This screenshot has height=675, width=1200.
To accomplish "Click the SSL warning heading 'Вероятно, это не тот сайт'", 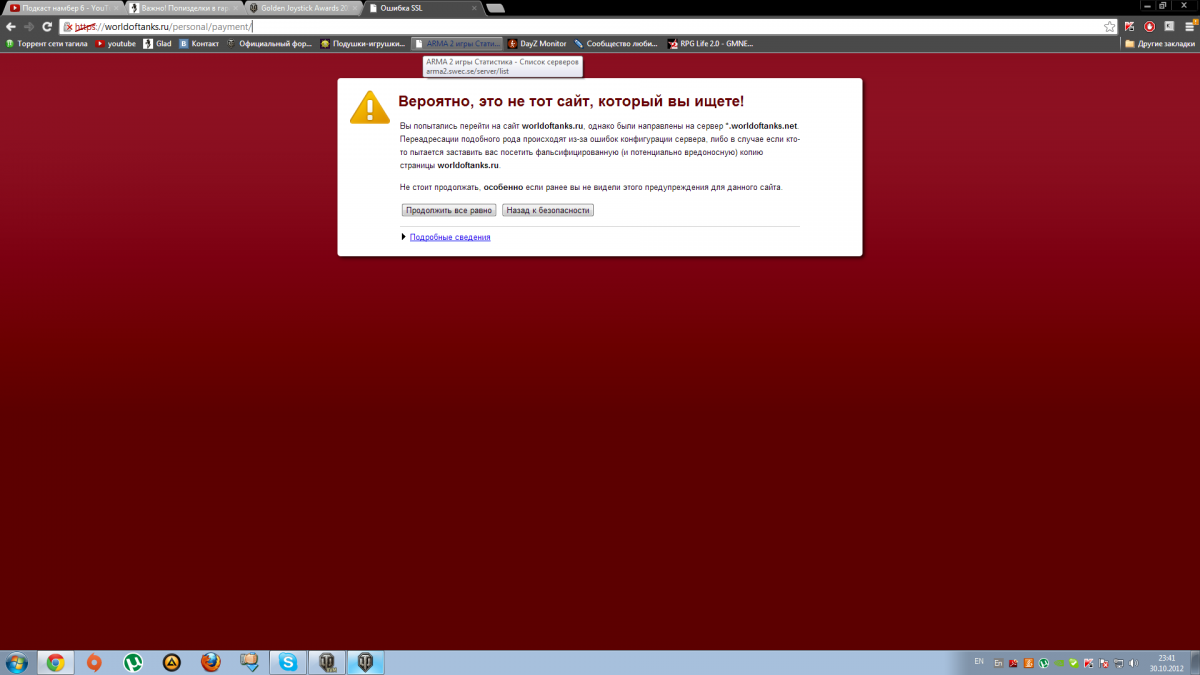I will coord(571,102).
